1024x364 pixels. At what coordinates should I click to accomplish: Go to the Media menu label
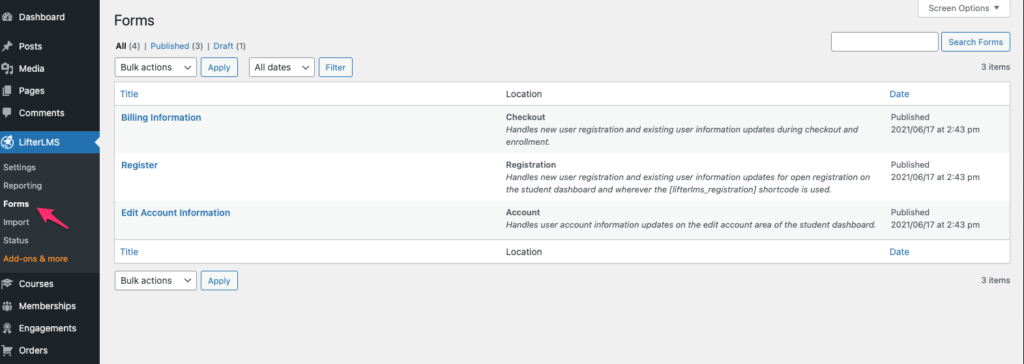(x=31, y=69)
